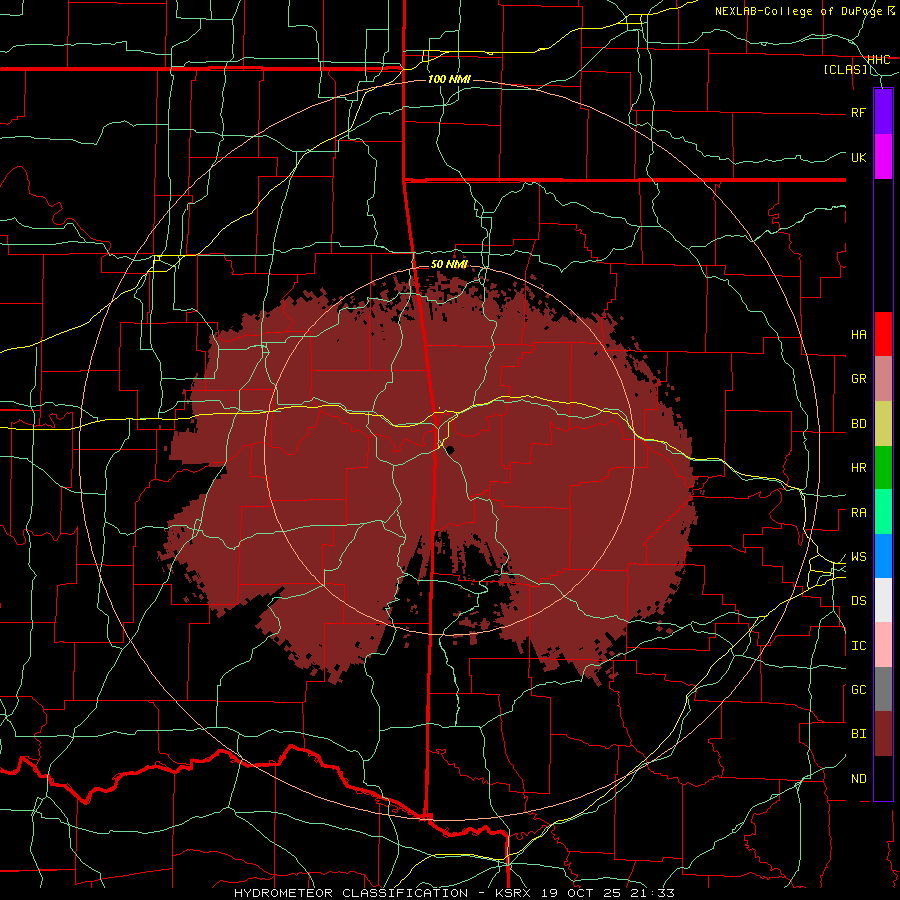The width and height of the screenshot is (900, 900).
Task: Click the HR green legend swatch
Action: coord(883,468)
